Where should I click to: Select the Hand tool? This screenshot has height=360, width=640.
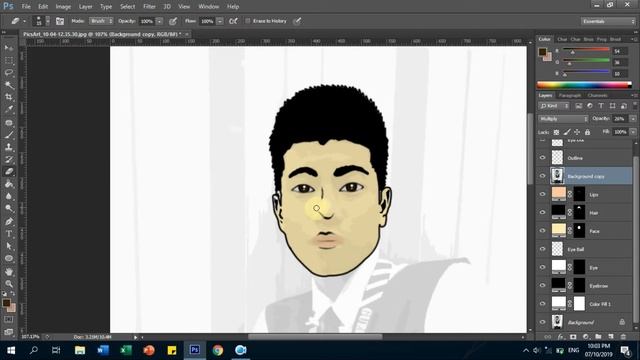click(x=9, y=271)
